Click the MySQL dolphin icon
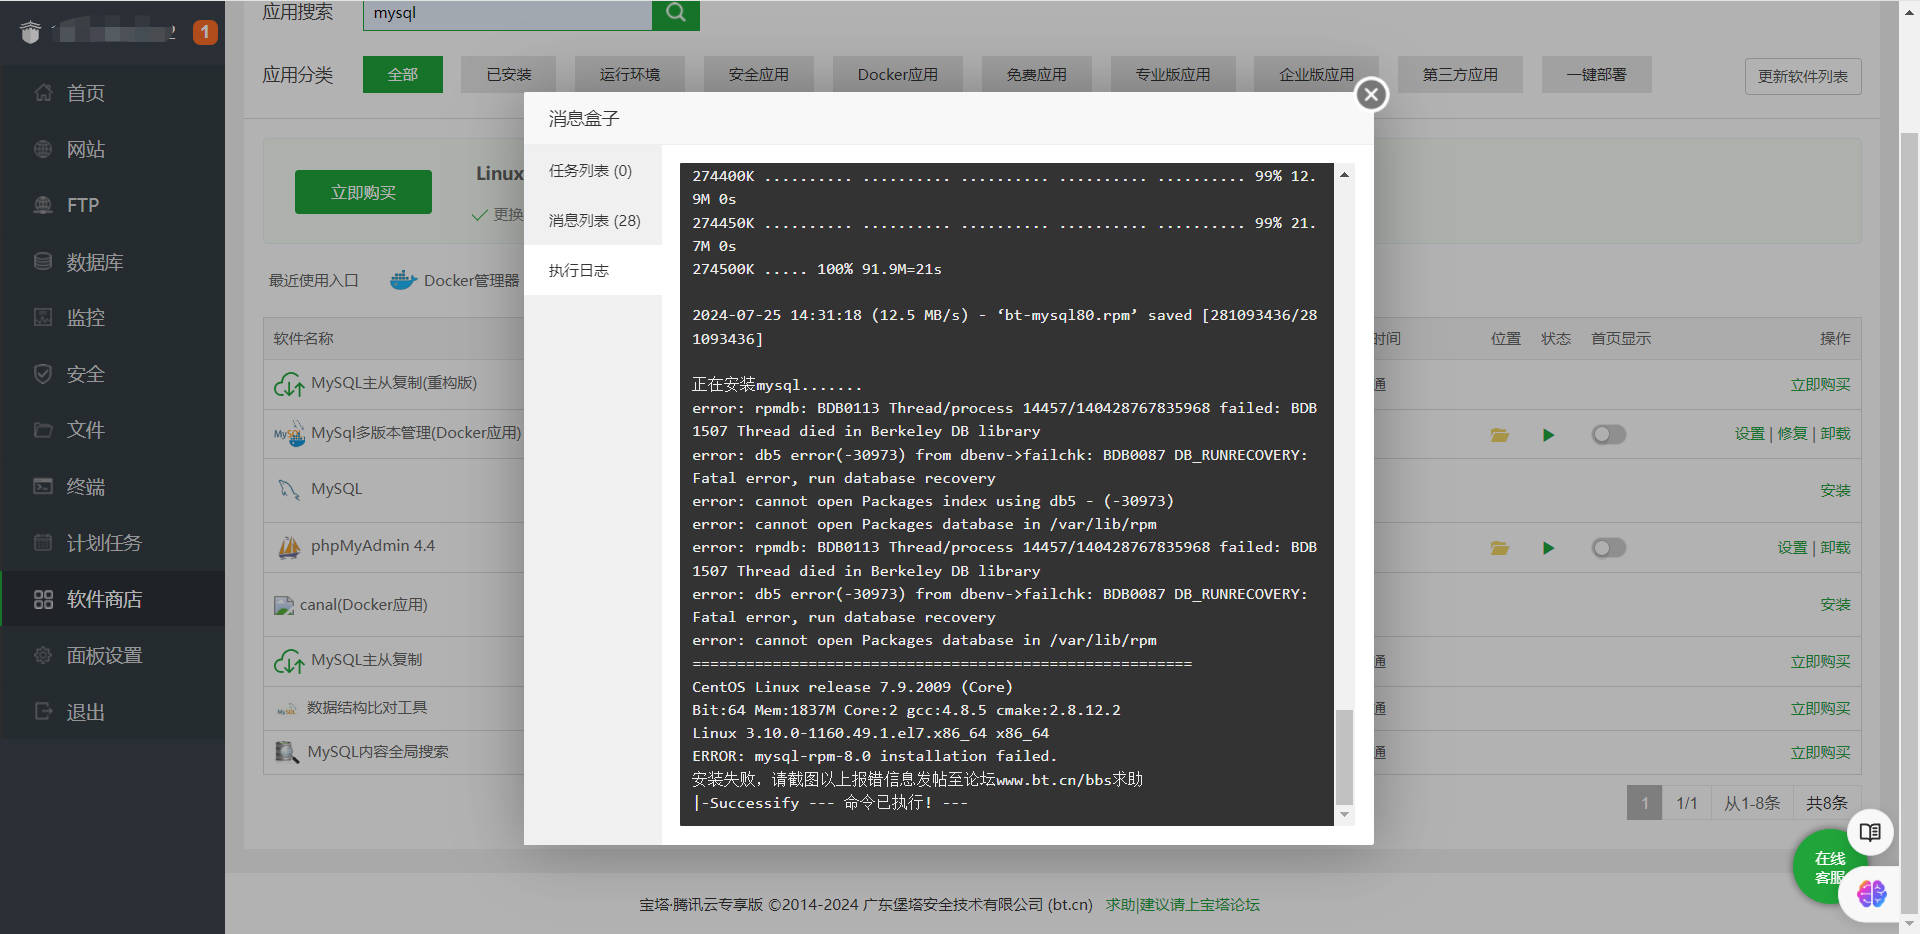The height and width of the screenshot is (934, 1920). [289, 489]
